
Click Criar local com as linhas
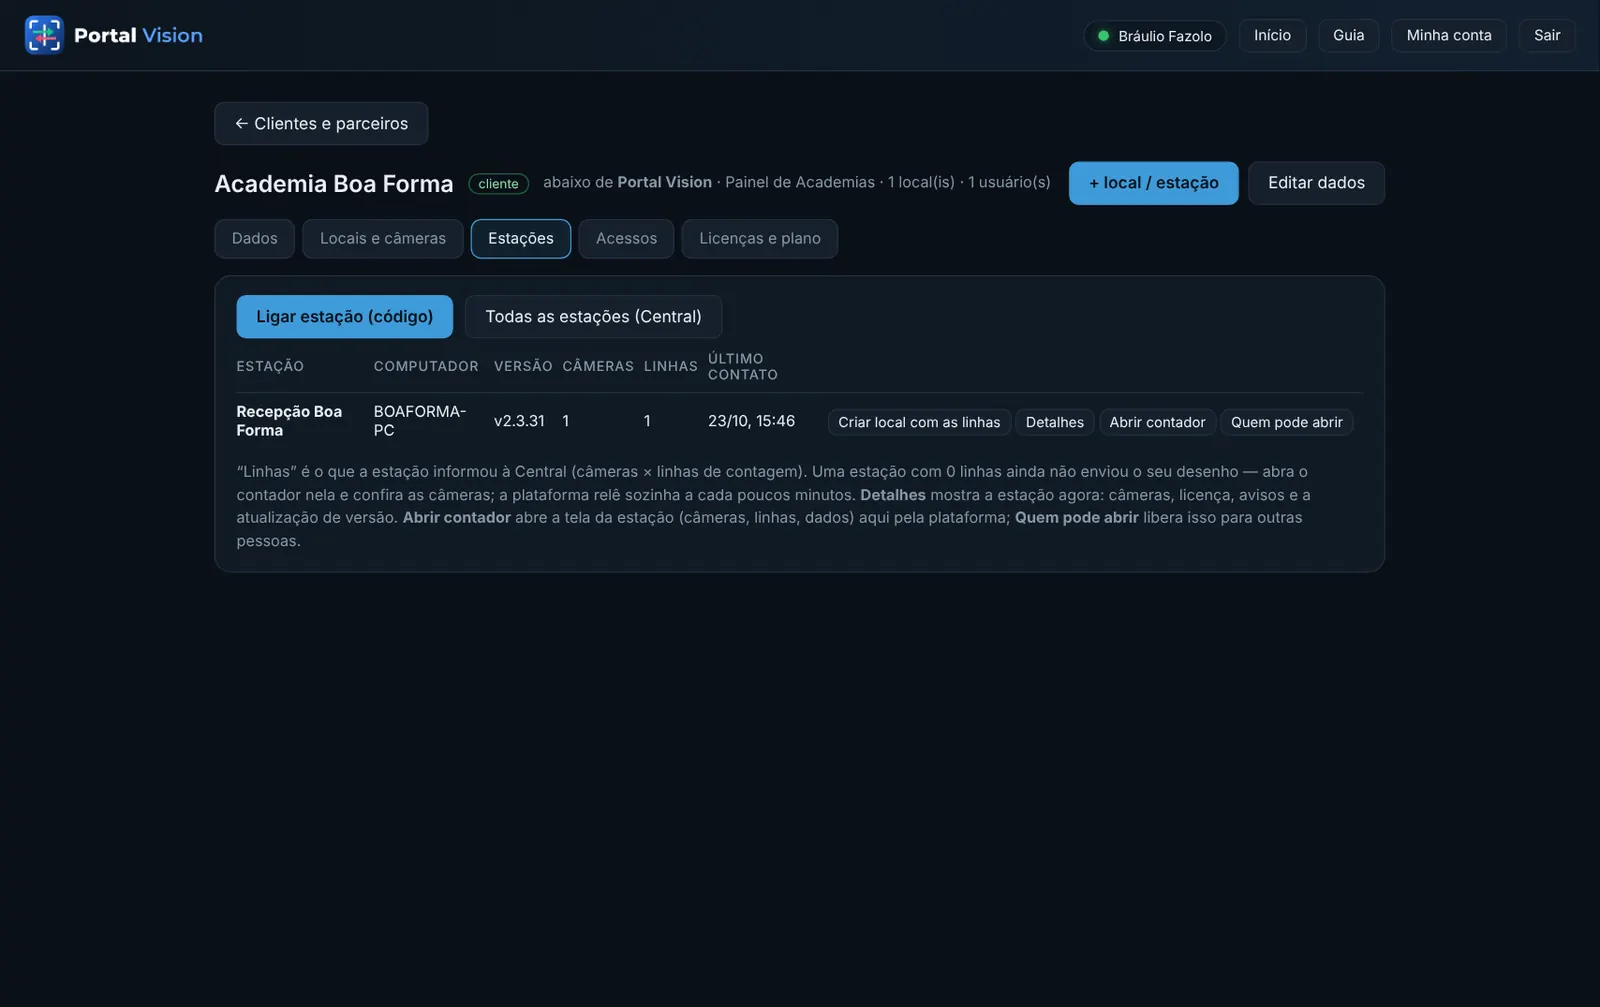tap(919, 422)
